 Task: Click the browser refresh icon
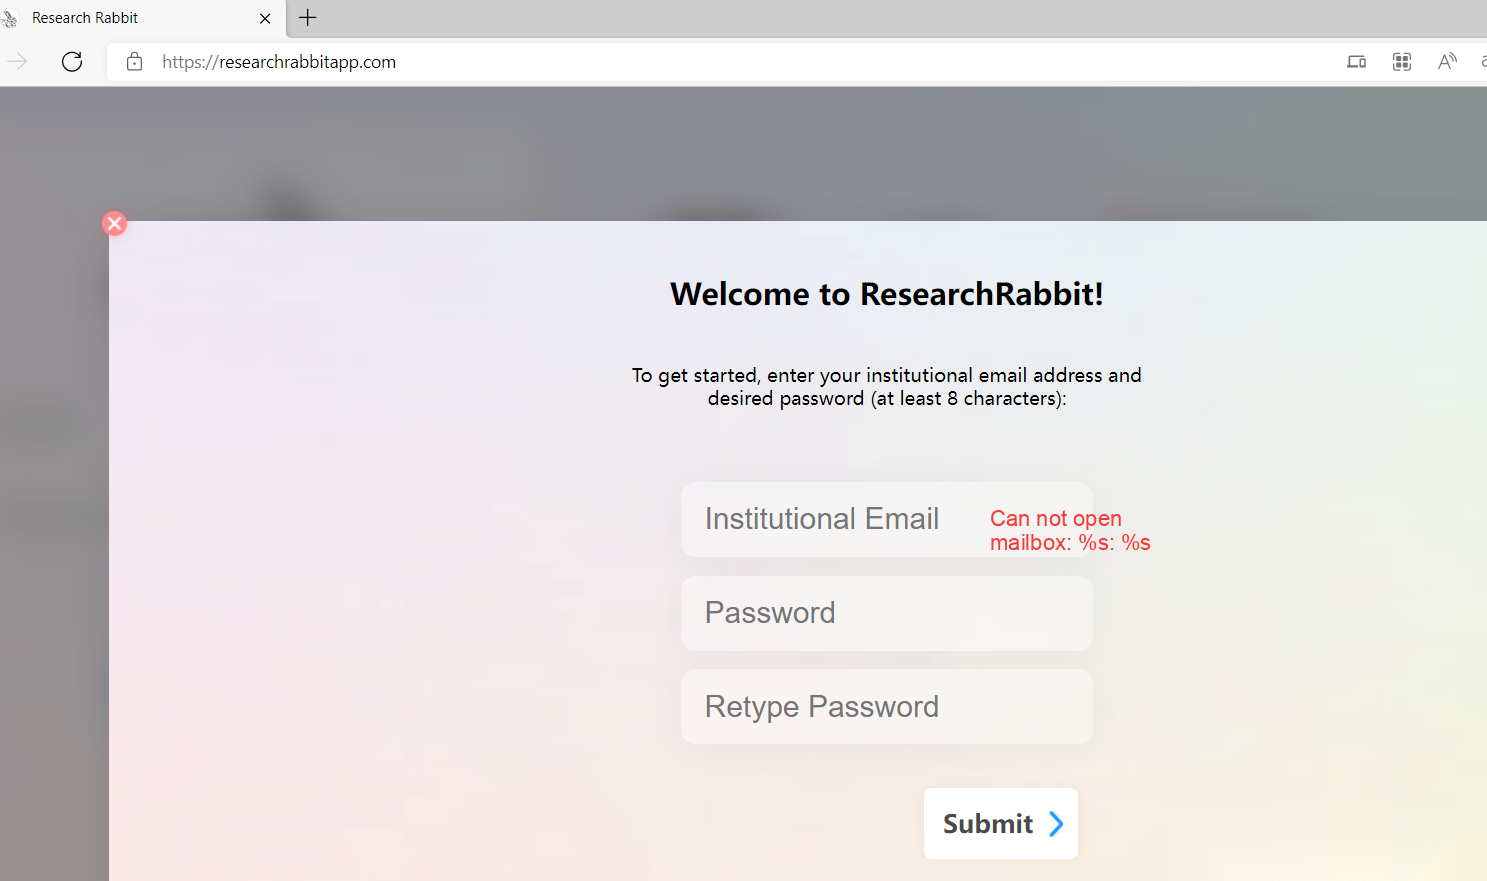point(72,62)
